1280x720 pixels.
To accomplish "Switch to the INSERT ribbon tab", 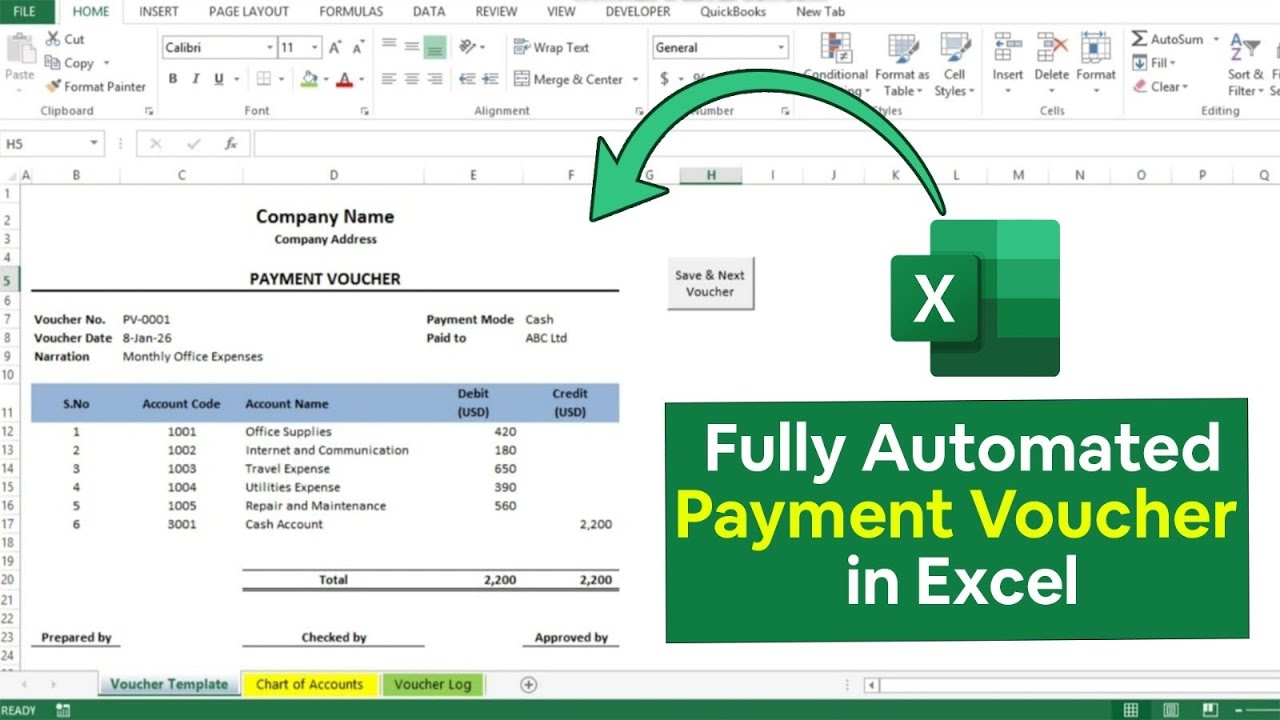I will [x=159, y=11].
